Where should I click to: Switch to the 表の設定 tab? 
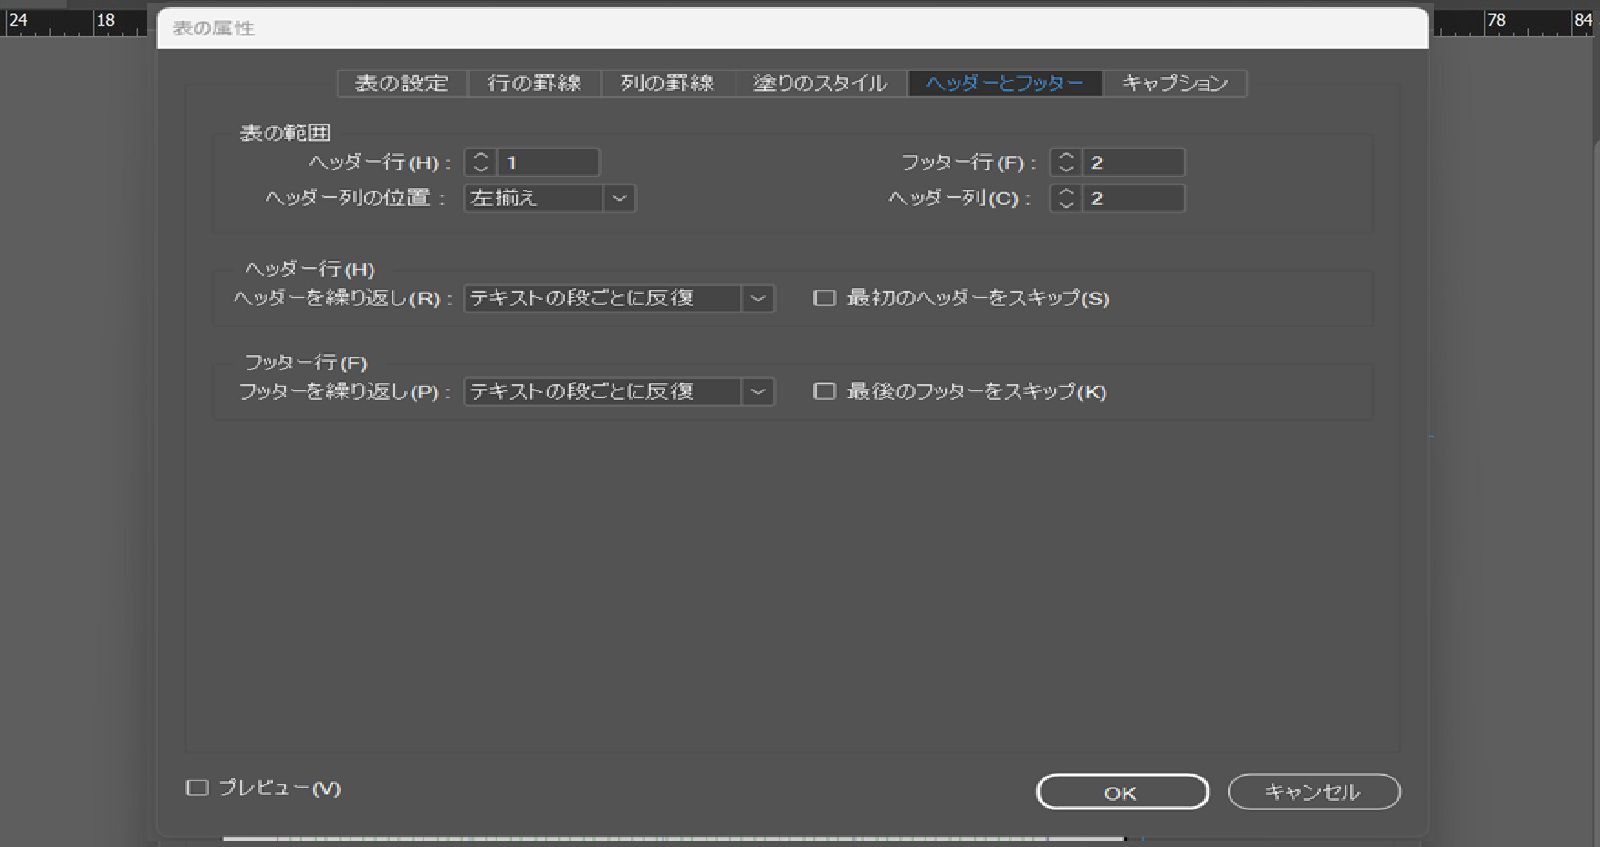pyautogui.click(x=402, y=83)
